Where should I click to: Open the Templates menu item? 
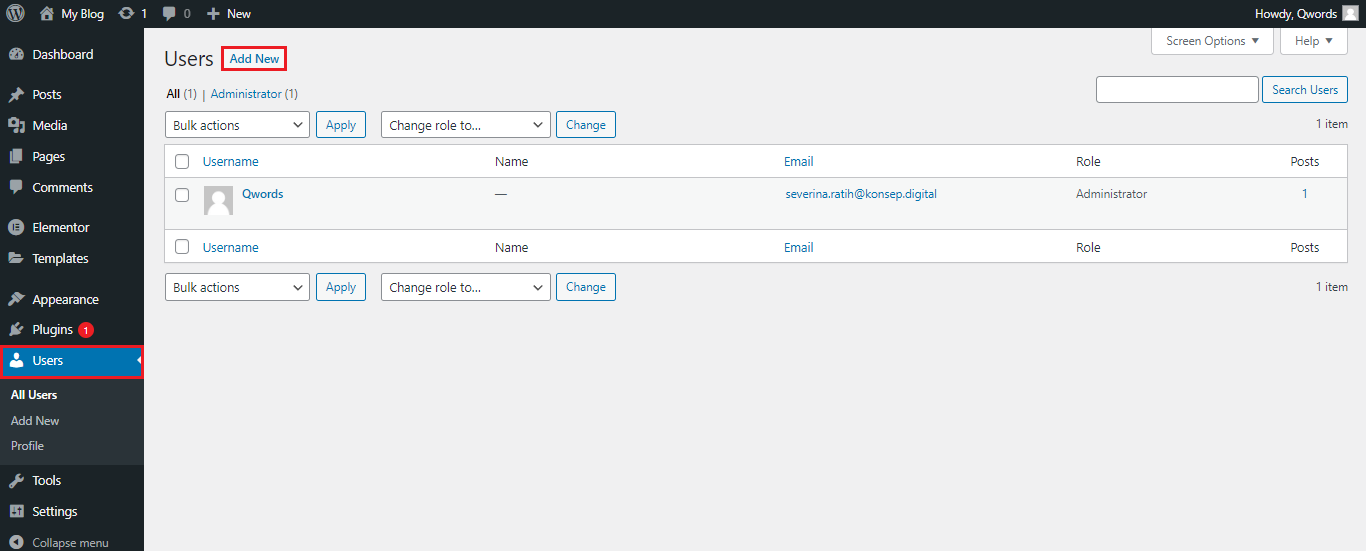[x=72, y=258]
